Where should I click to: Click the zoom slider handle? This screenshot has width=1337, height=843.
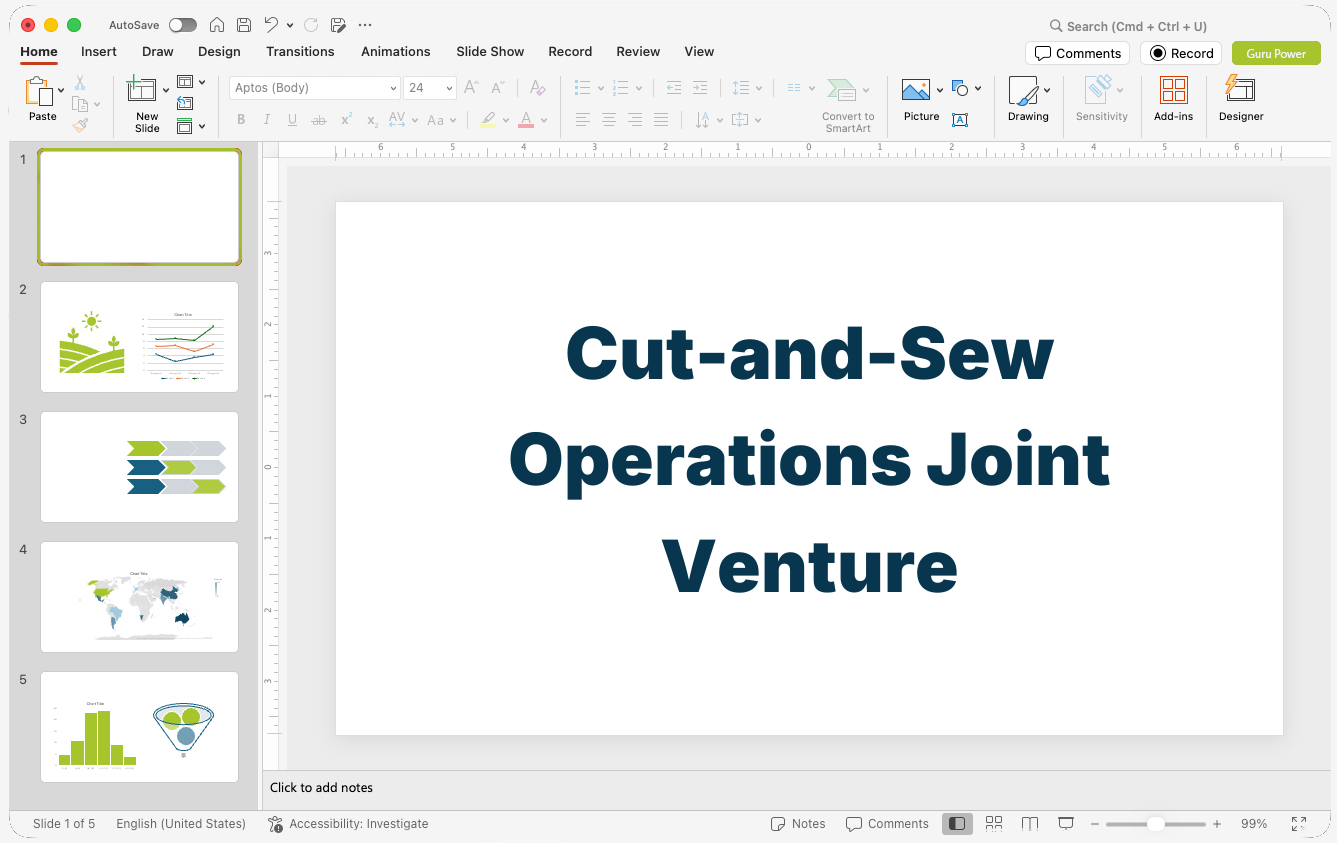[1155, 824]
